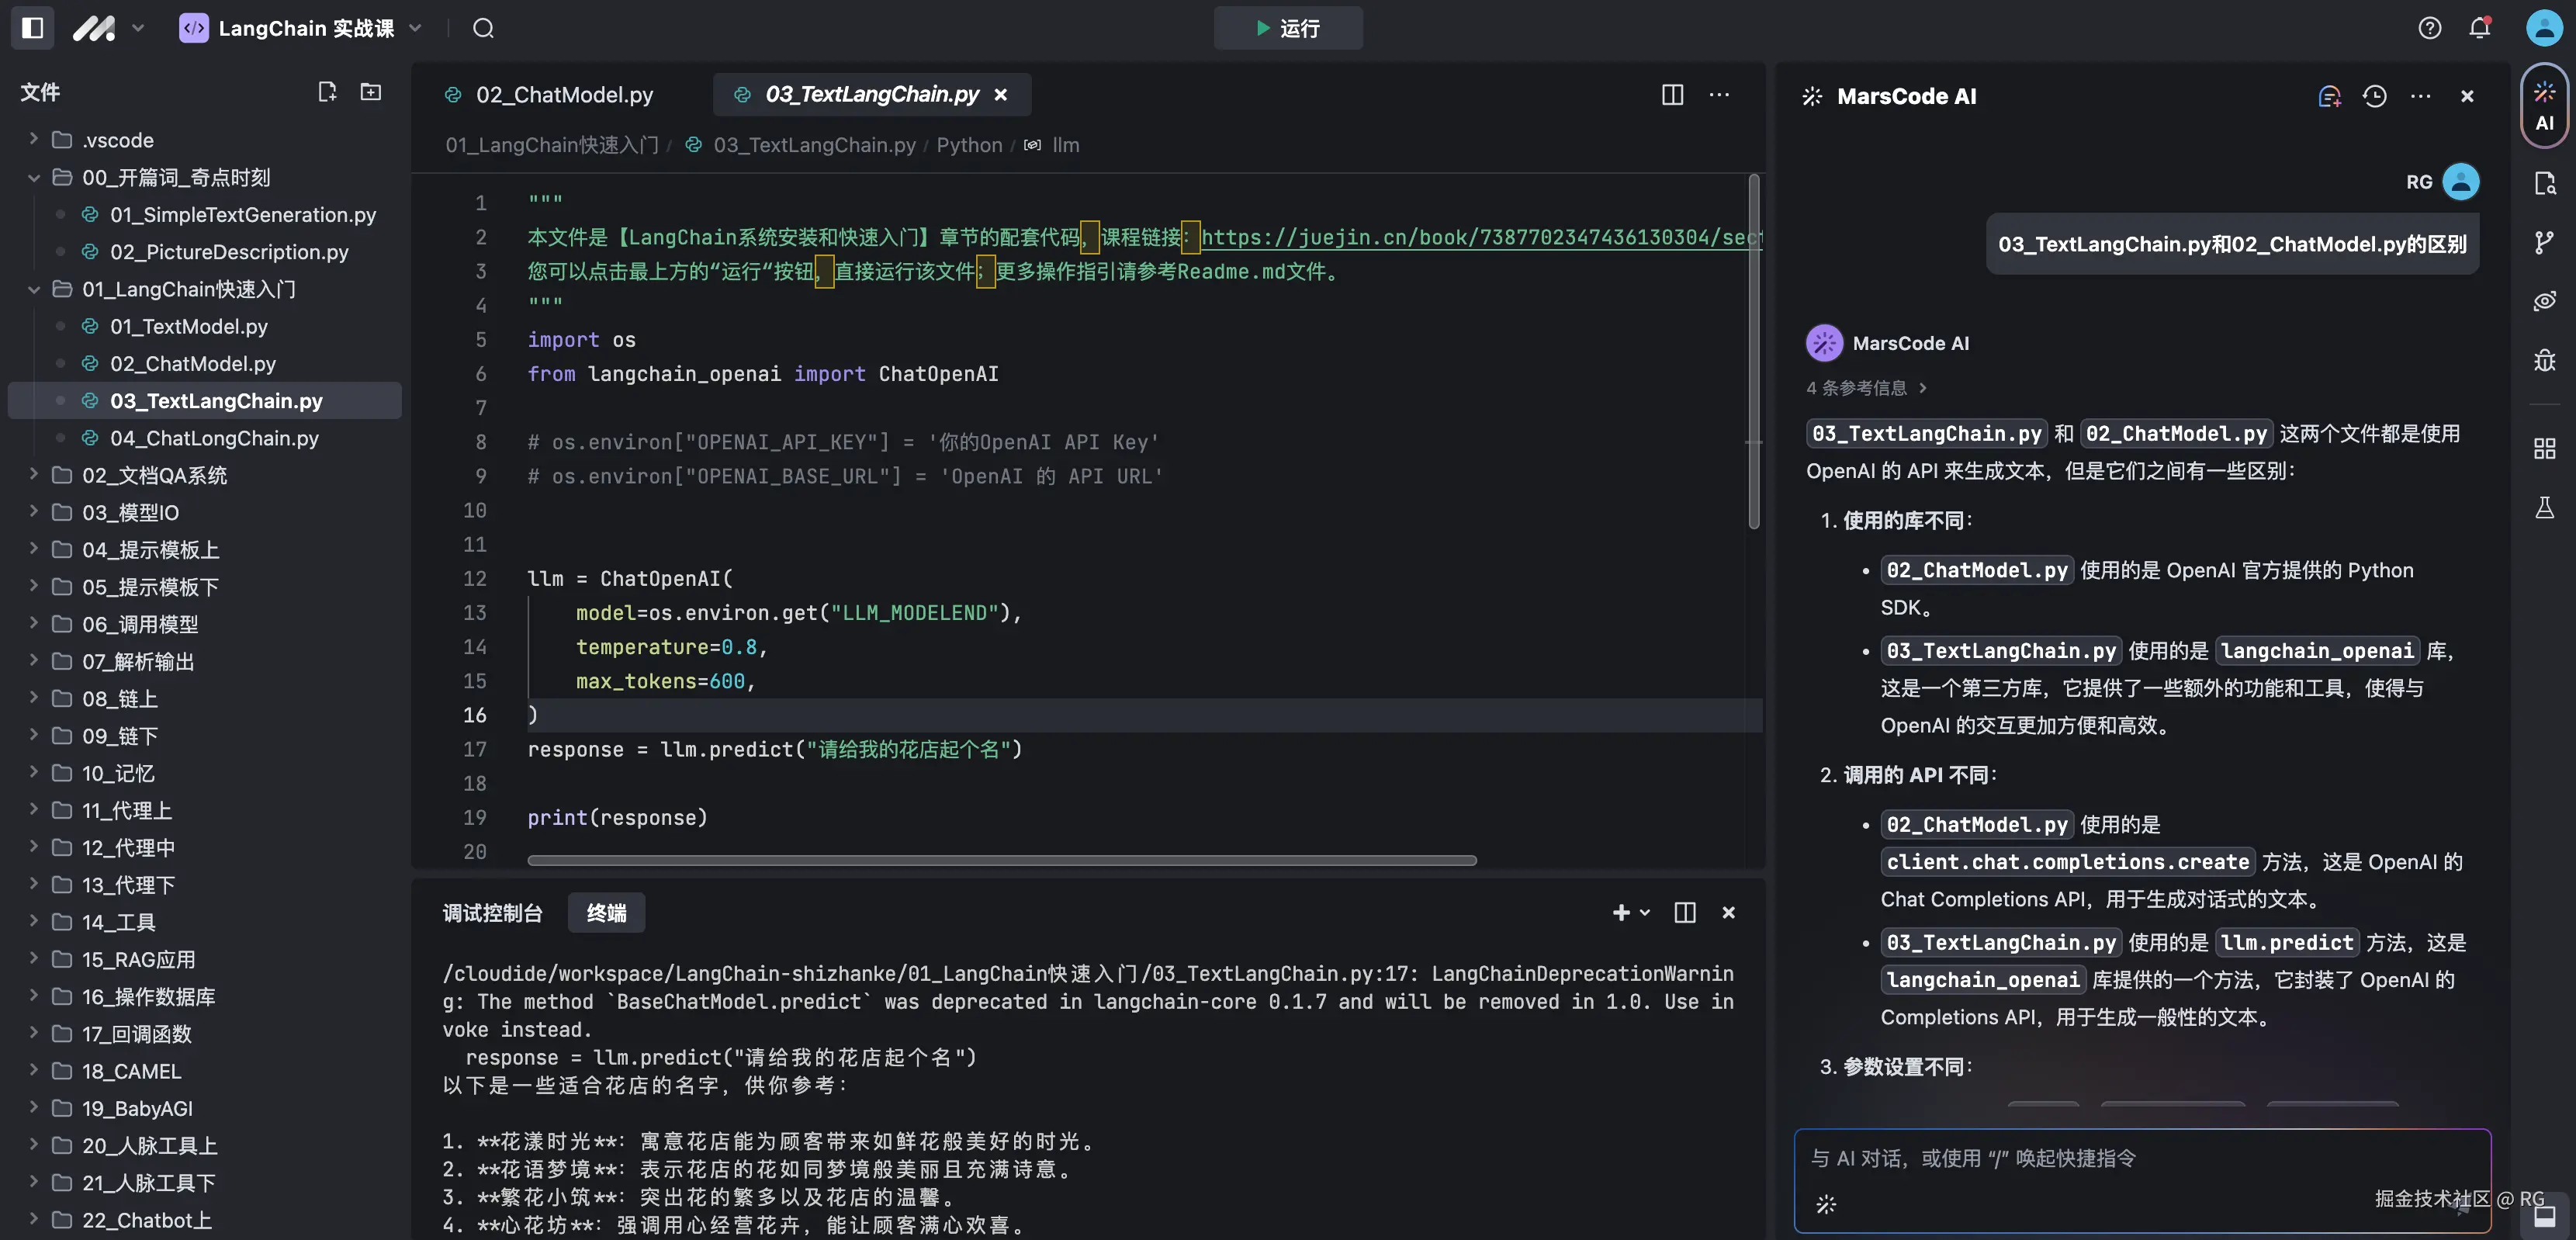
Task: Toggle the left sidebar visibility
Action: [31, 27]
